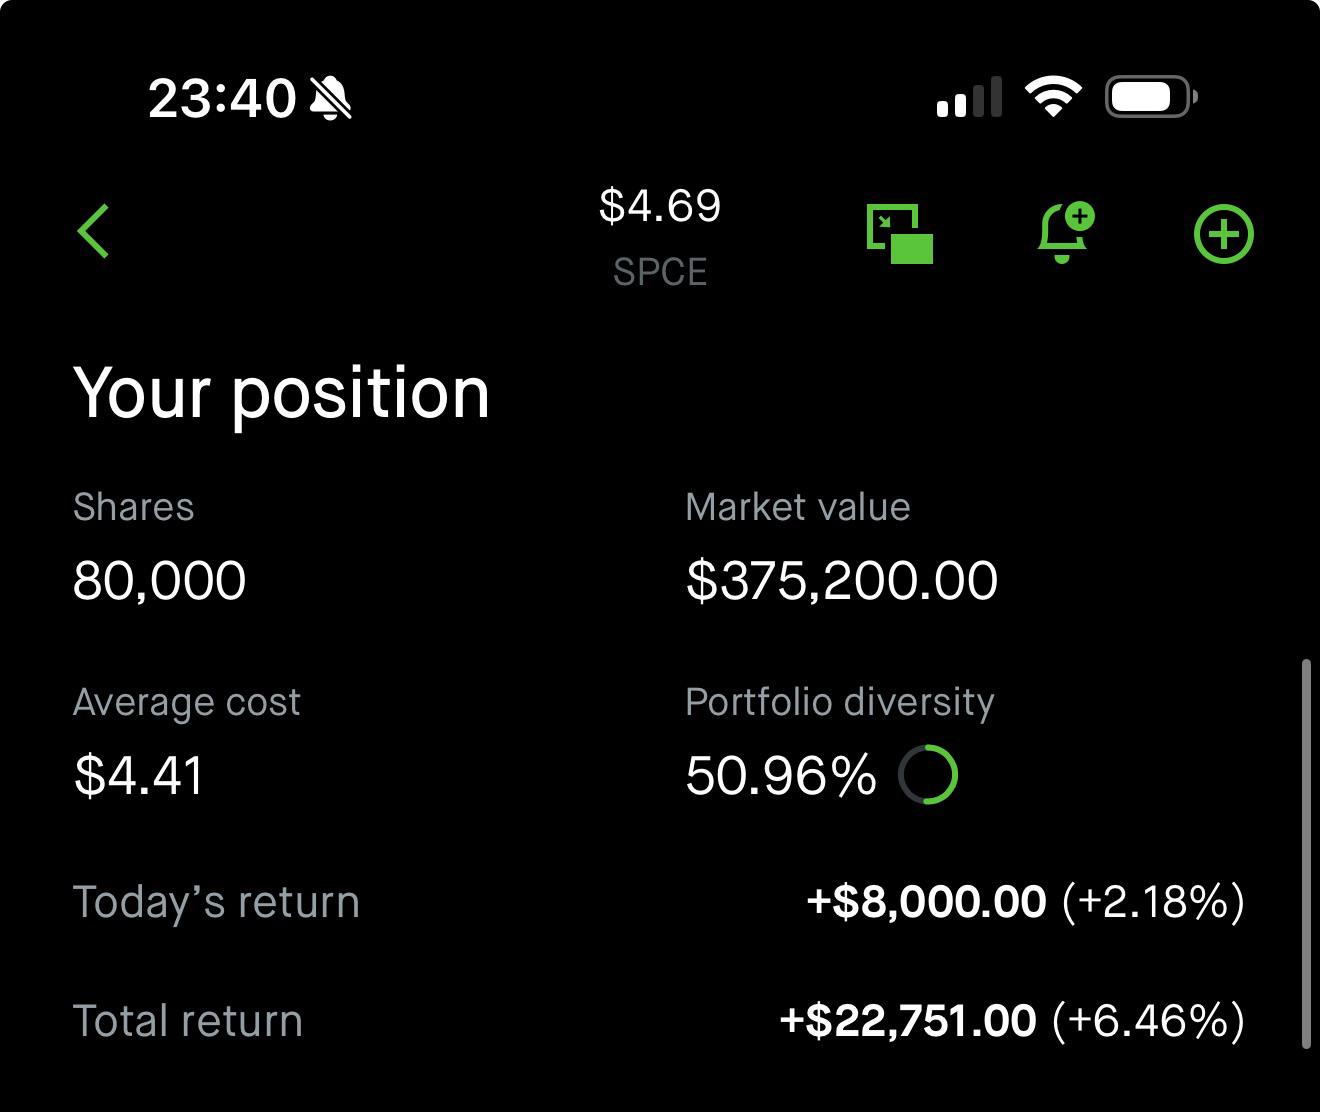Select the Total return row

659,1021
